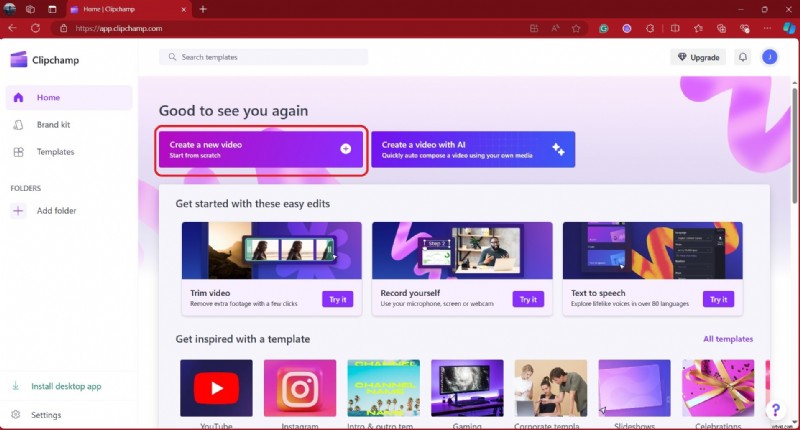800x430 pixels.
Task: Click the Install desktop app download icon
Action: click(16, 386)
